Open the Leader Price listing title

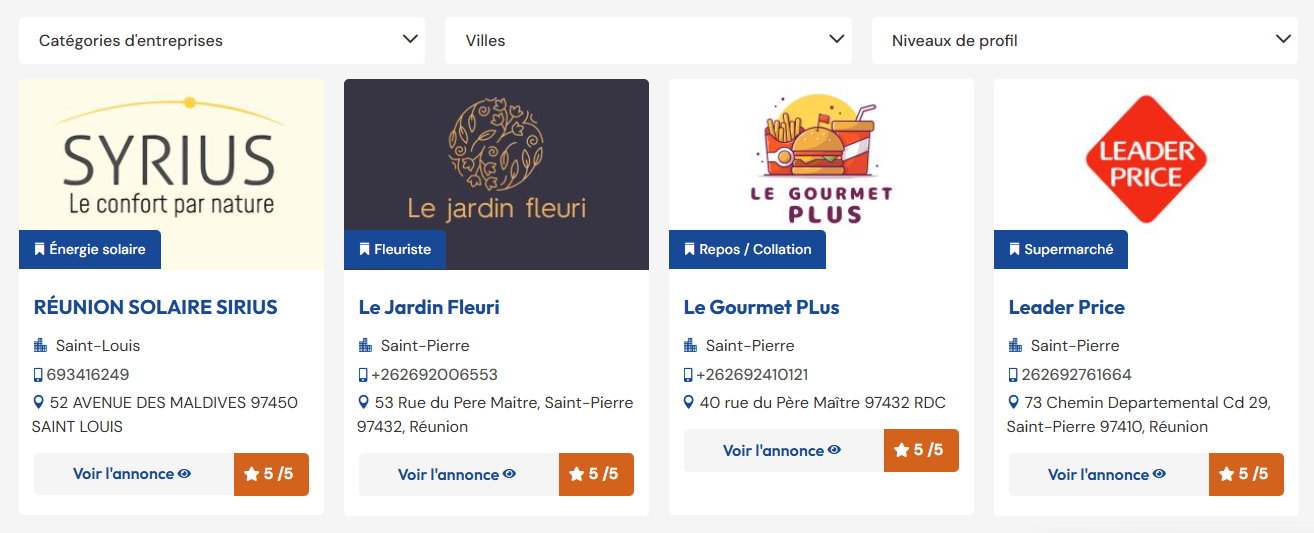(1066, 307)
